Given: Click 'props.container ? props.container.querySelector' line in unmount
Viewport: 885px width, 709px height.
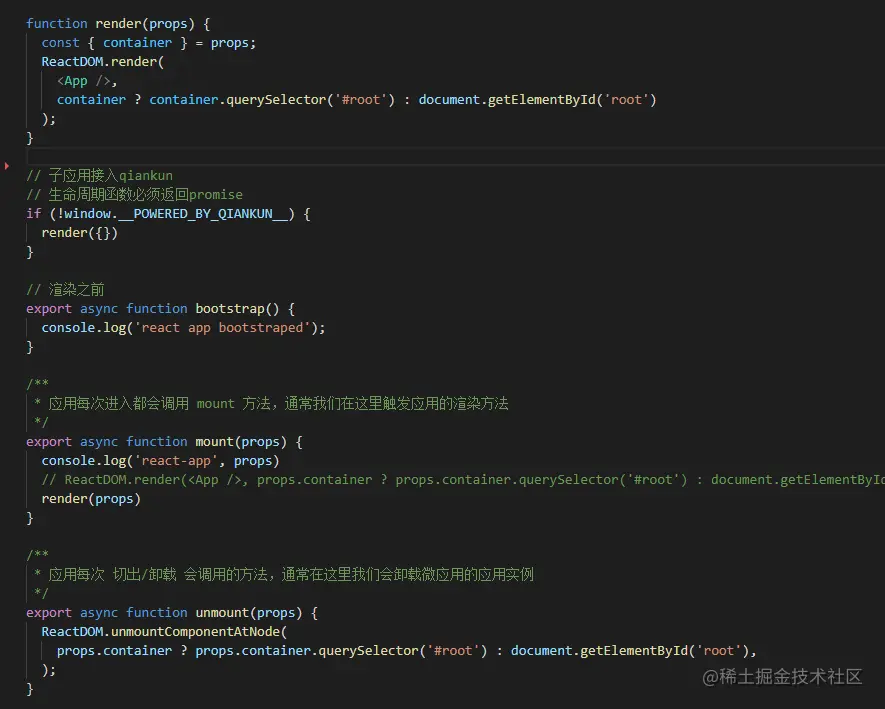Looking at the screenshot, I should 406,651.
